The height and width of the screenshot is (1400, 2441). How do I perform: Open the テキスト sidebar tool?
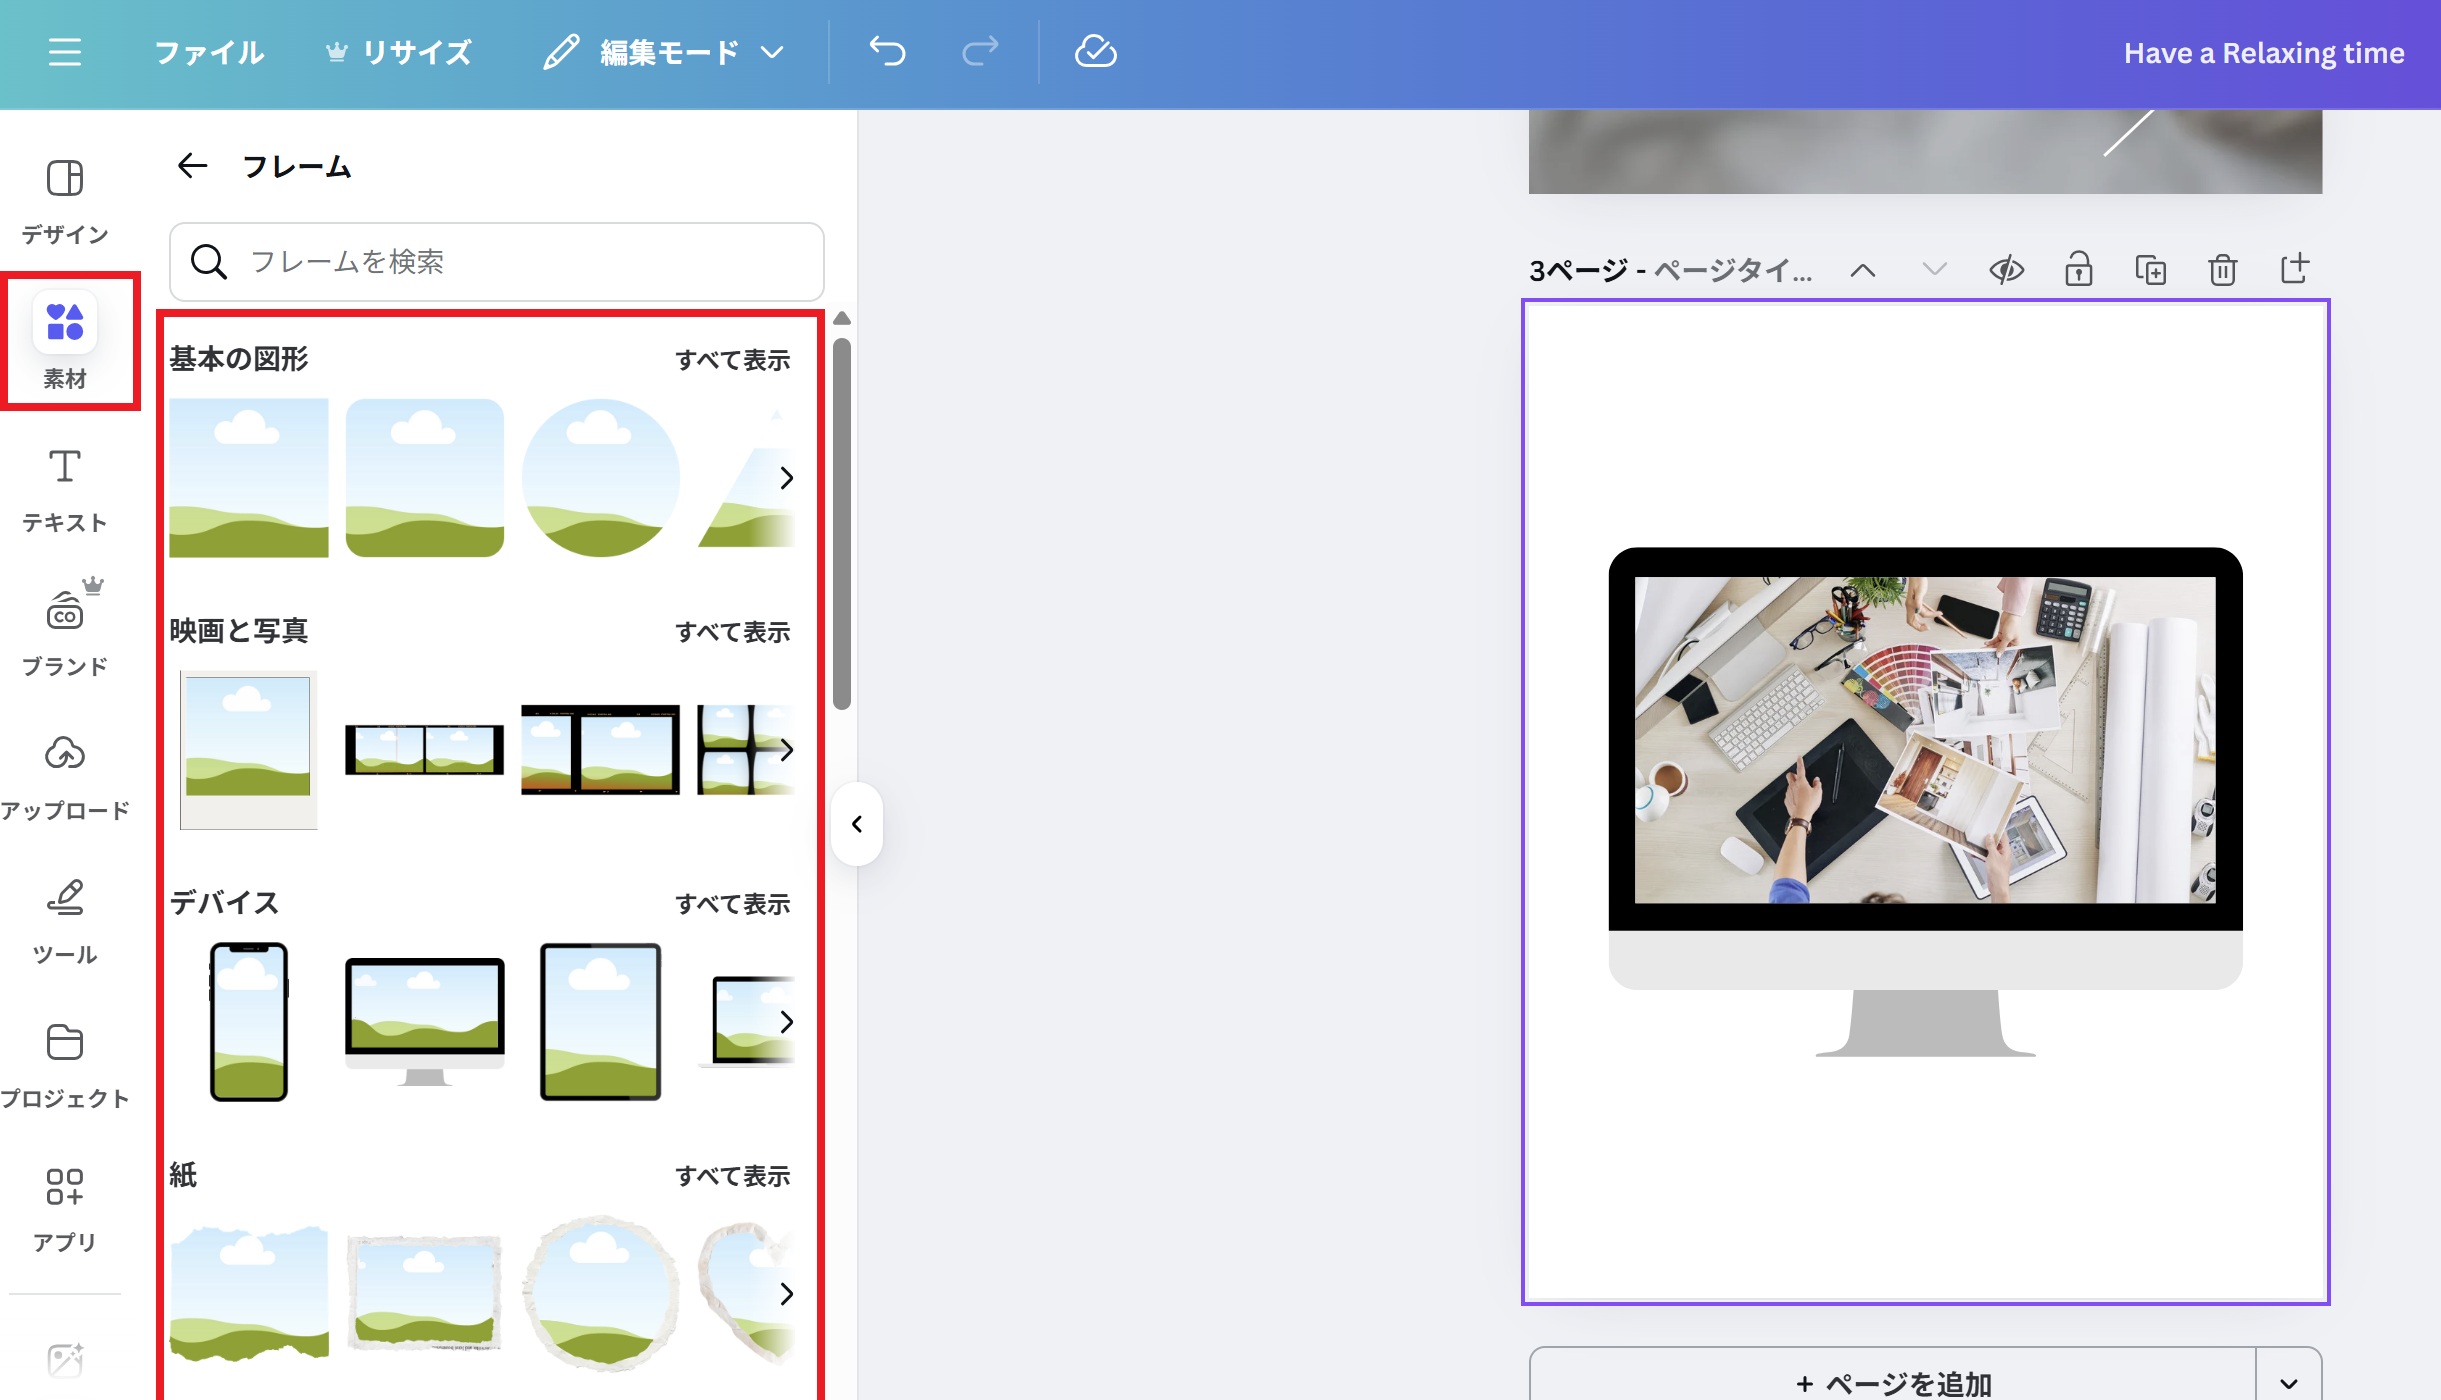[x=65, y=489]
